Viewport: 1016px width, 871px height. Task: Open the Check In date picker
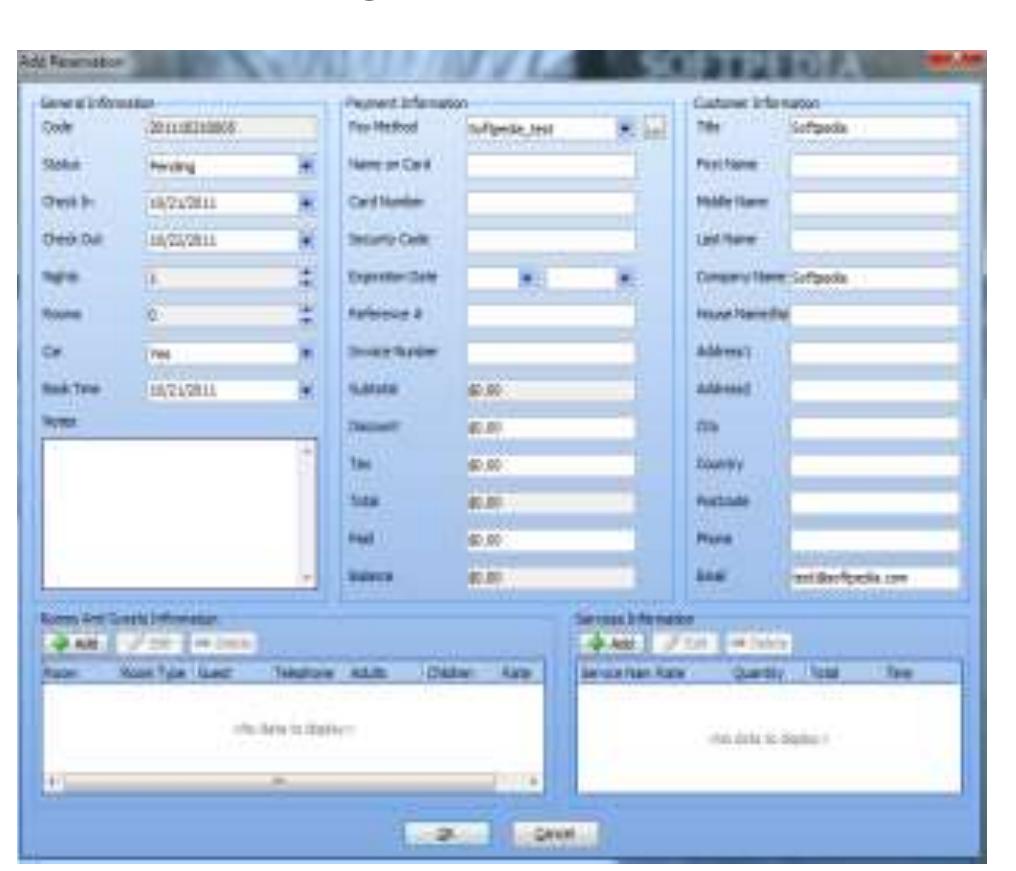(307, 203)
